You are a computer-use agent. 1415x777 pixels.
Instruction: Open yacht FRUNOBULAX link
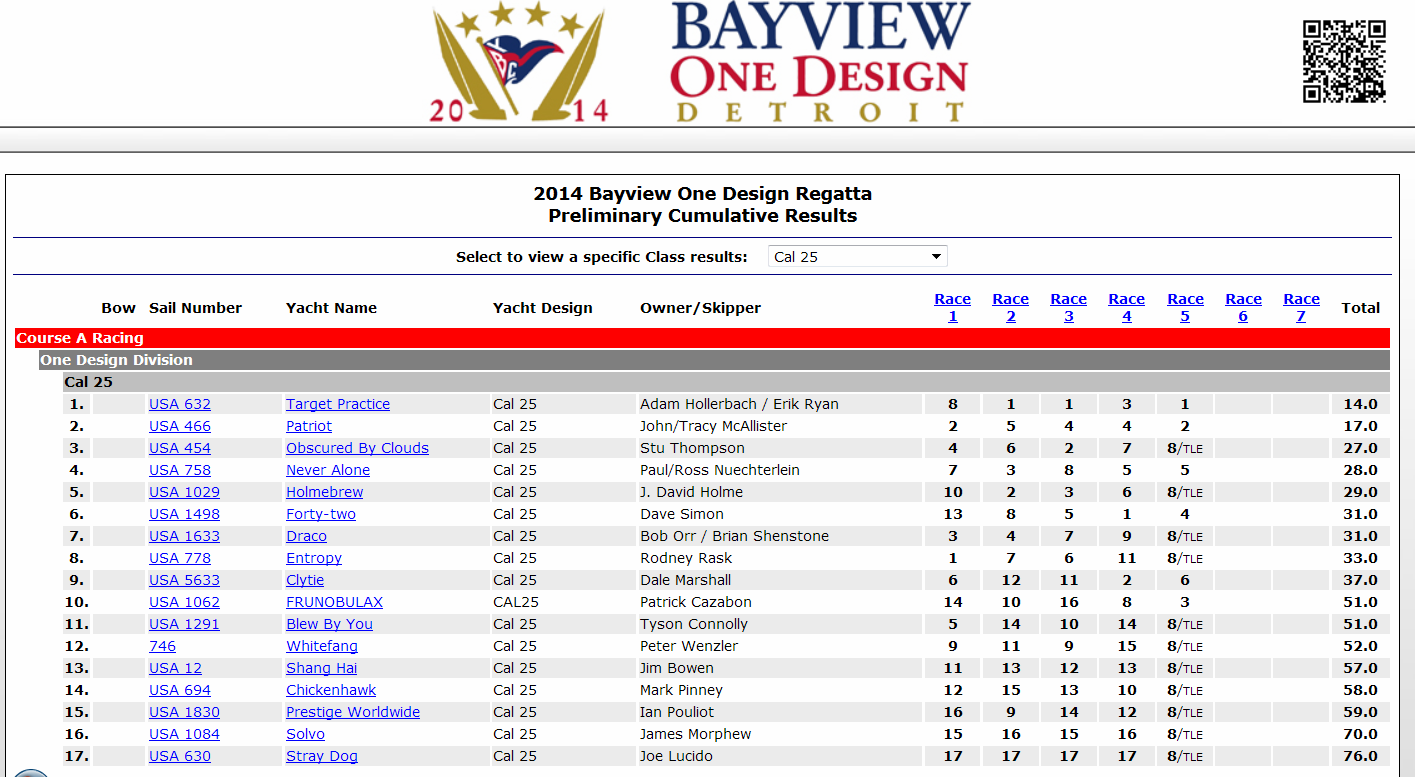(x=334, y=602)
